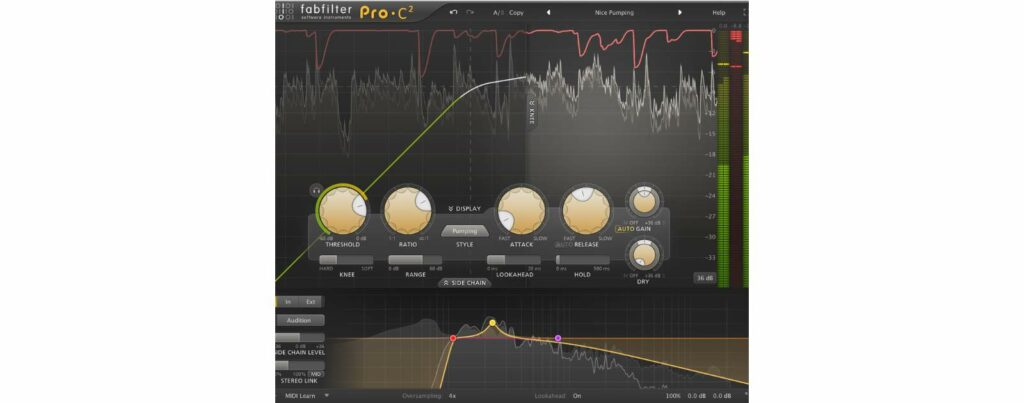Collapse the Side Chain panel
The image size is (1024, 403).
(x=465, y=283)
